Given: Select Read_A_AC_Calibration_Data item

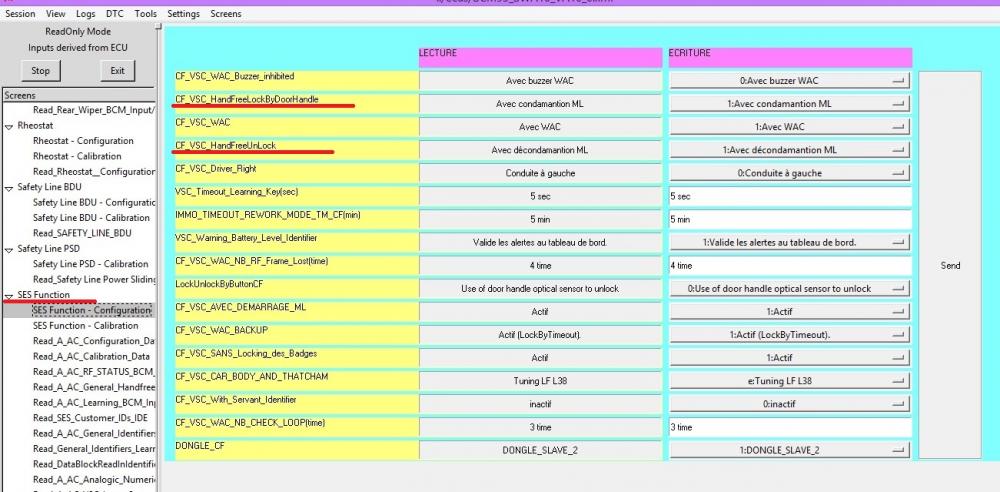Looking at the screenshot, I should click(92, 356).
